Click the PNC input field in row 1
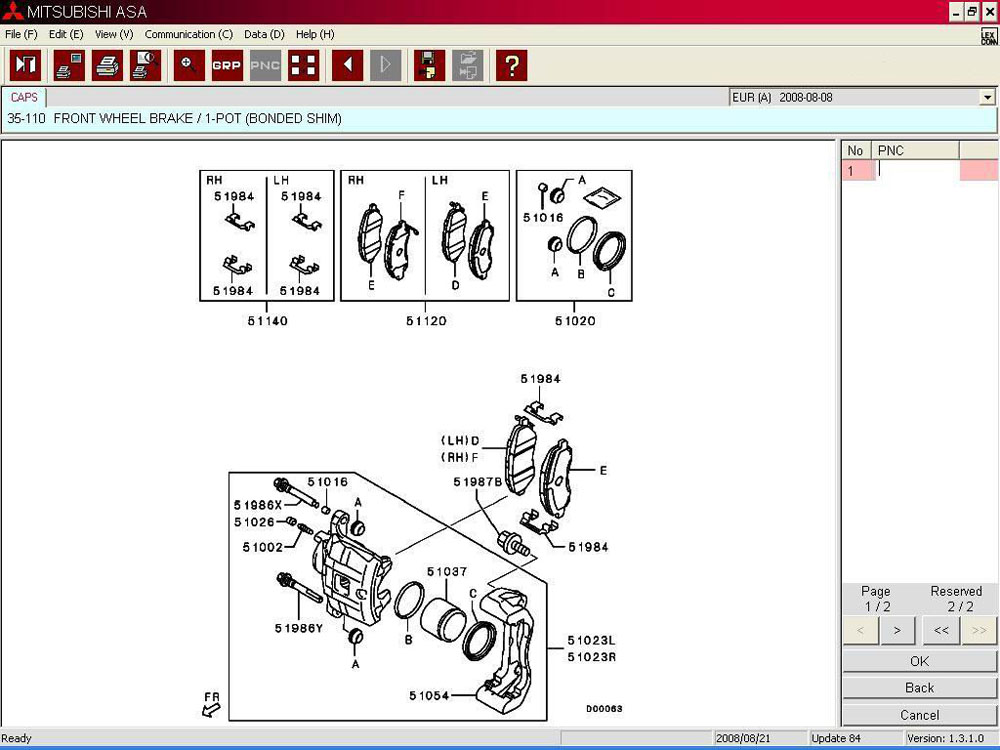The height and width of the screenshot is (750, 1000). 916,171
